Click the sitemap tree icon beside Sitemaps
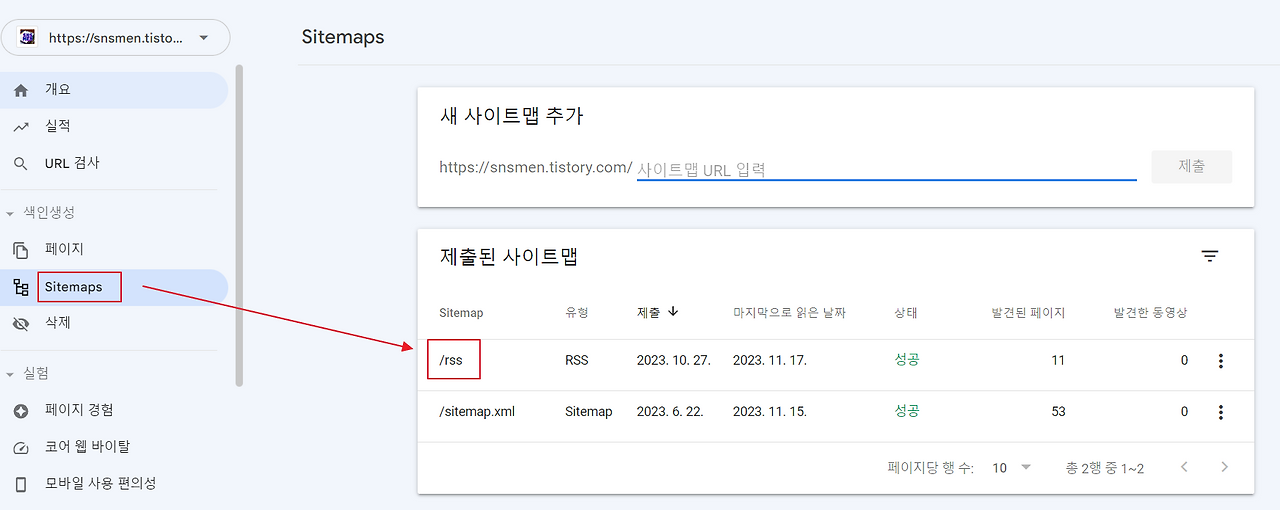This screenshot has height=510, width=1280. tap(21, 288)
